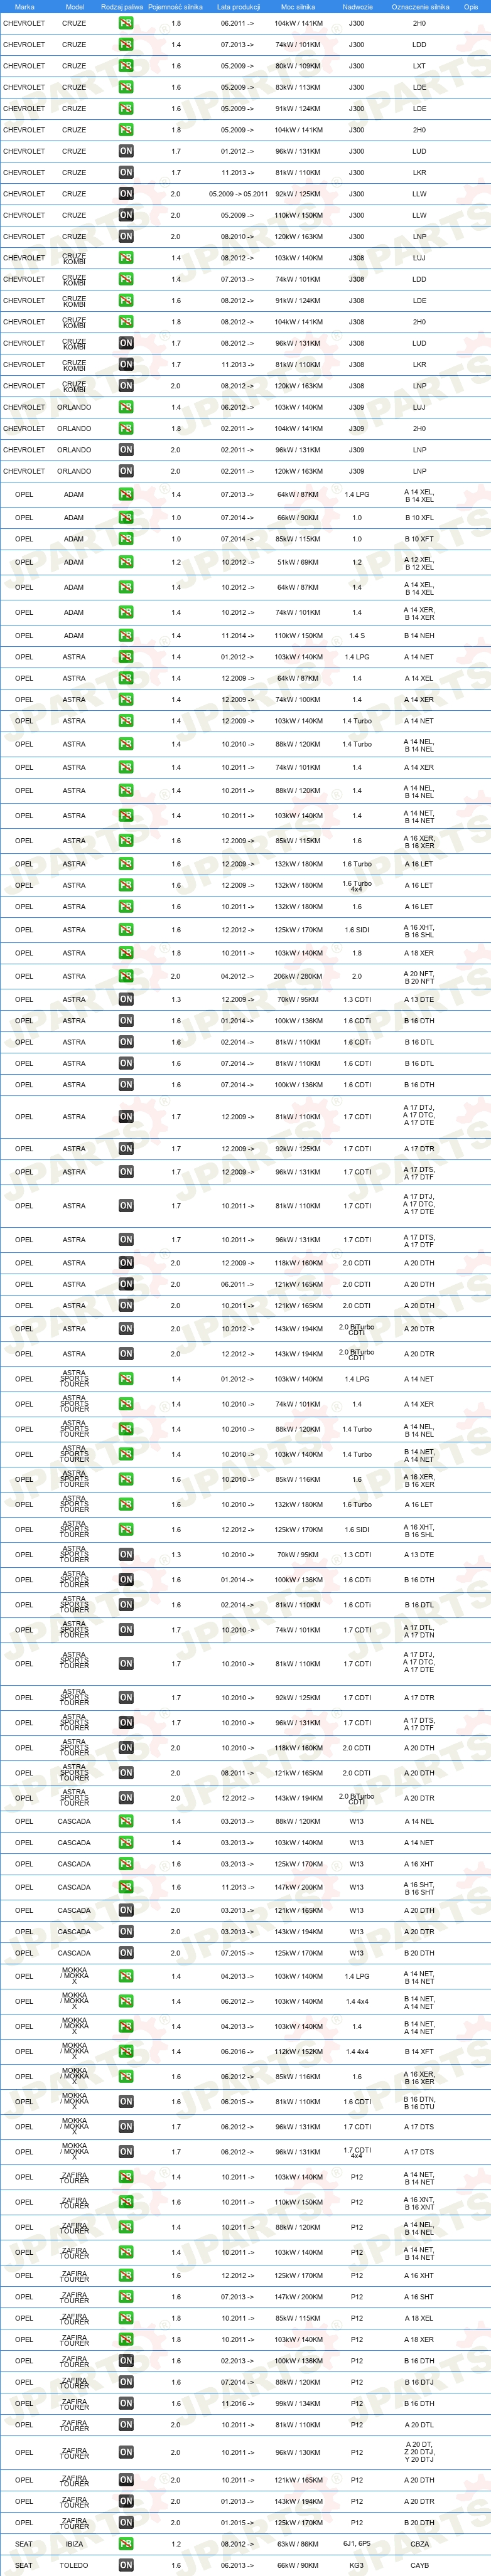Image resolution: width=491 pixels, height=2576 pixels.
Task: Click the CAYB engine code cell
Action: (419, 2565)
